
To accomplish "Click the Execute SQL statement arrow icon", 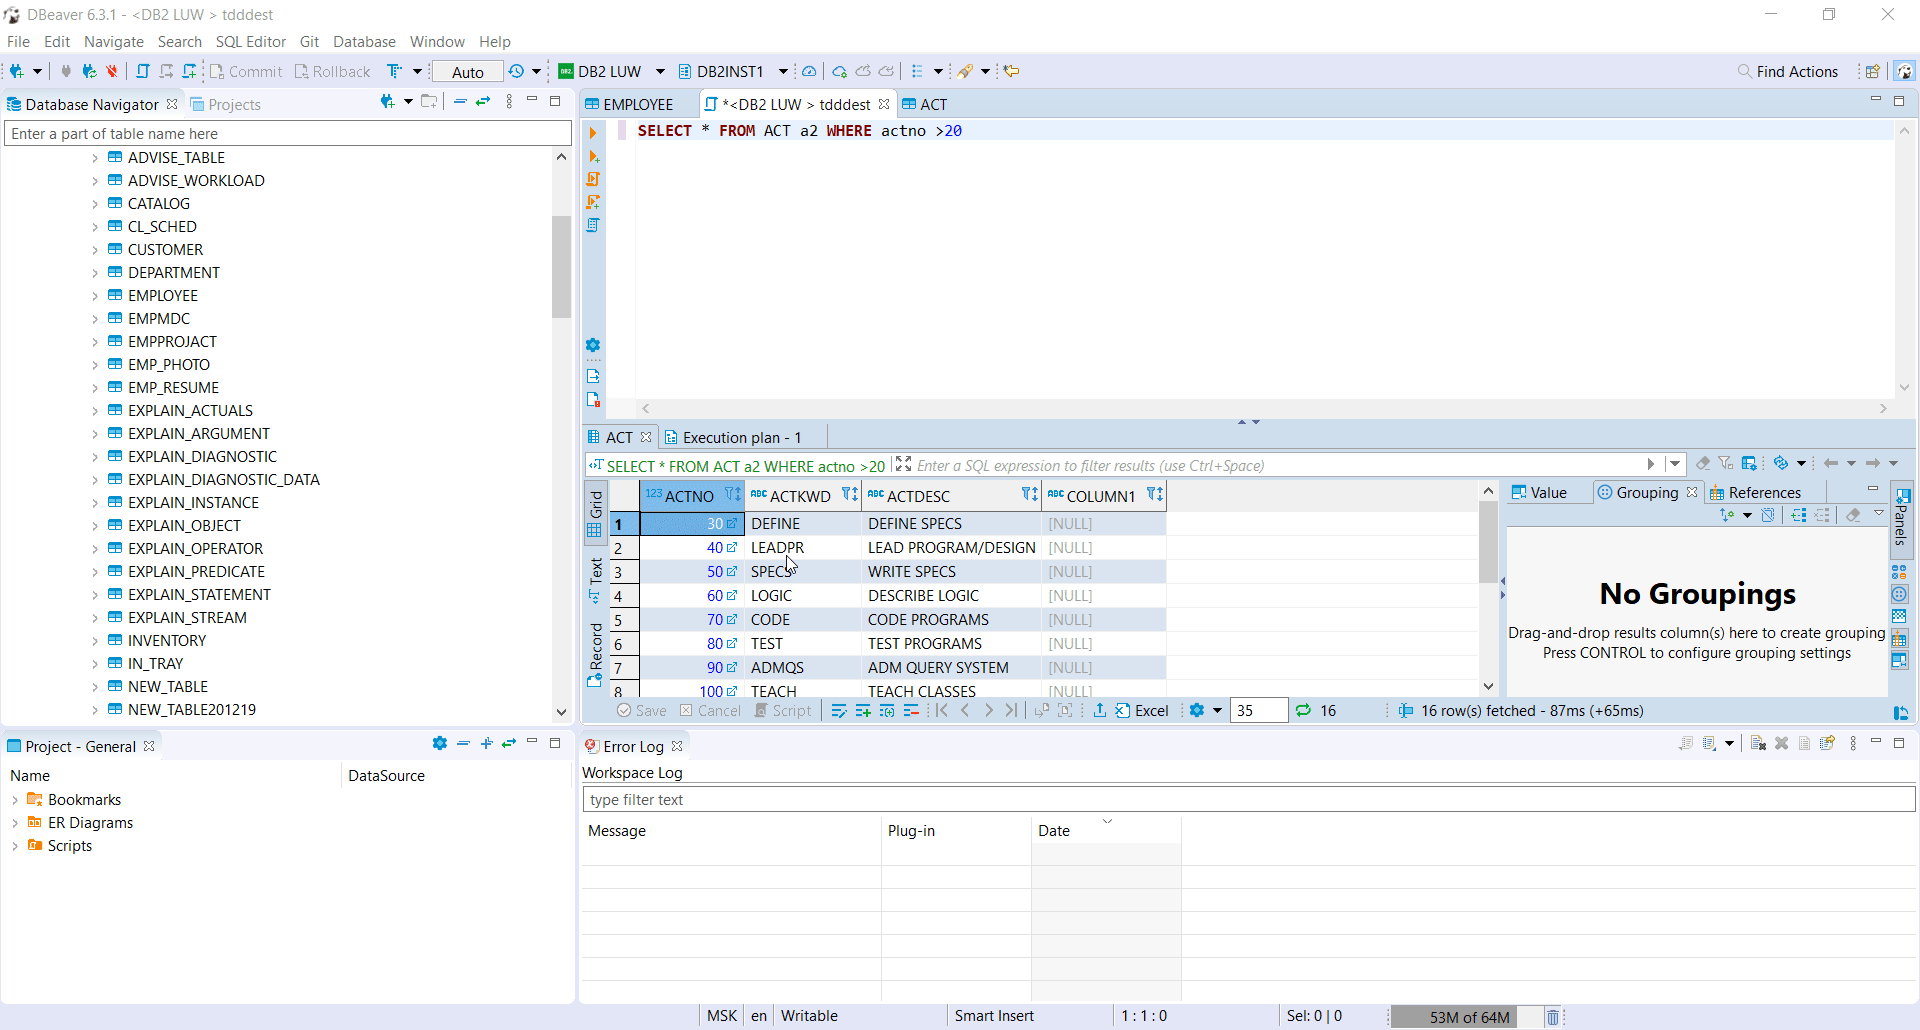I will point(593,132).
